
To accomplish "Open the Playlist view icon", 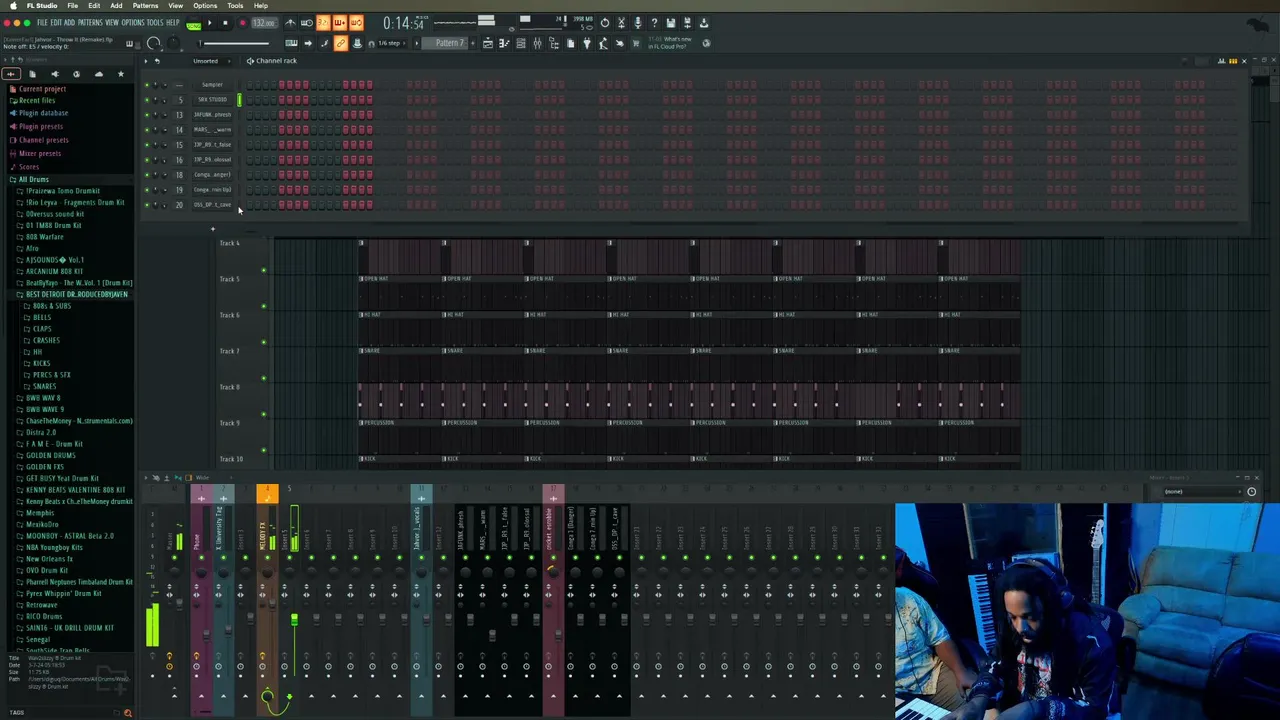I will 488,43.
